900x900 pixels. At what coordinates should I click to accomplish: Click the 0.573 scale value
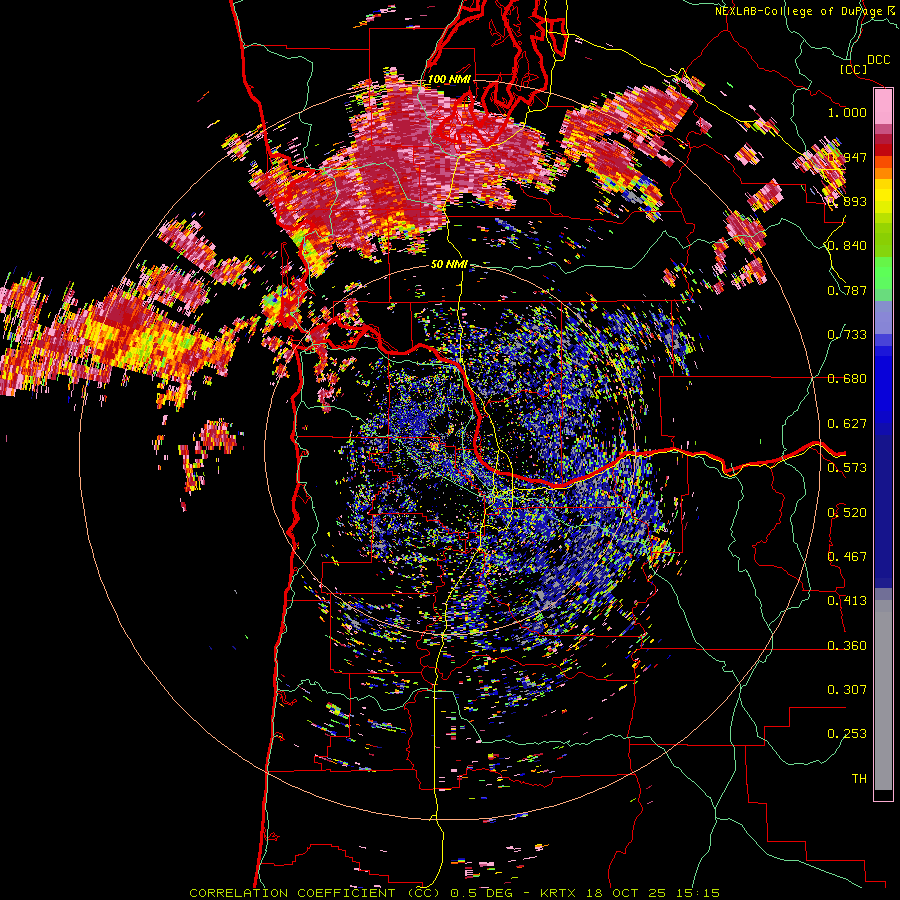pyautogui.click(x=847, y=468)
